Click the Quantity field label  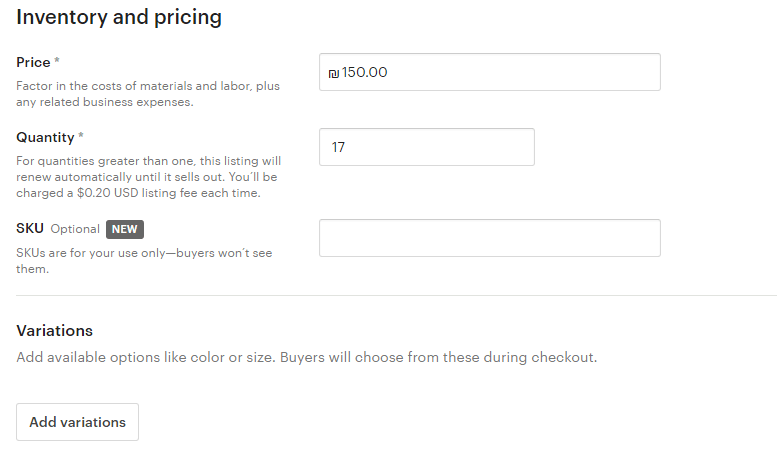pyautogui.click(x=45, y=137)
